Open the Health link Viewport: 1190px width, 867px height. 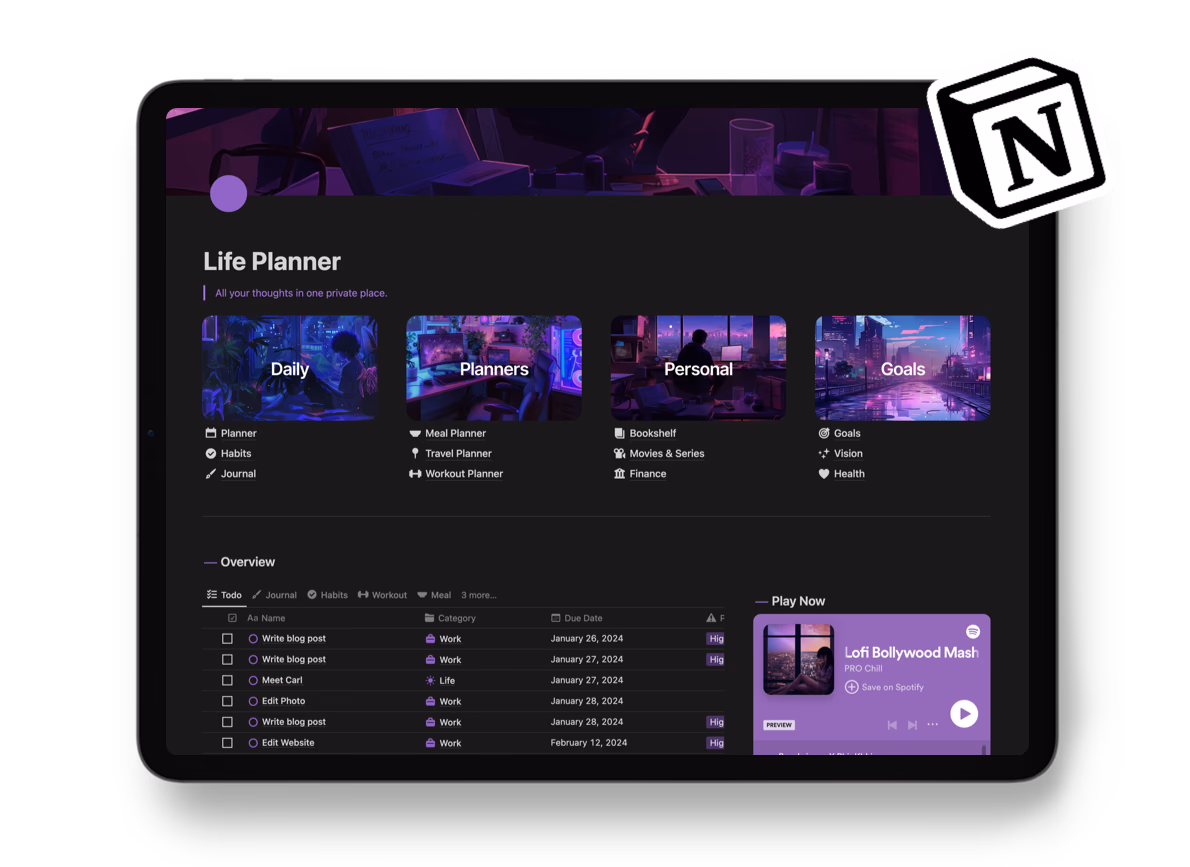click(848, 473)
